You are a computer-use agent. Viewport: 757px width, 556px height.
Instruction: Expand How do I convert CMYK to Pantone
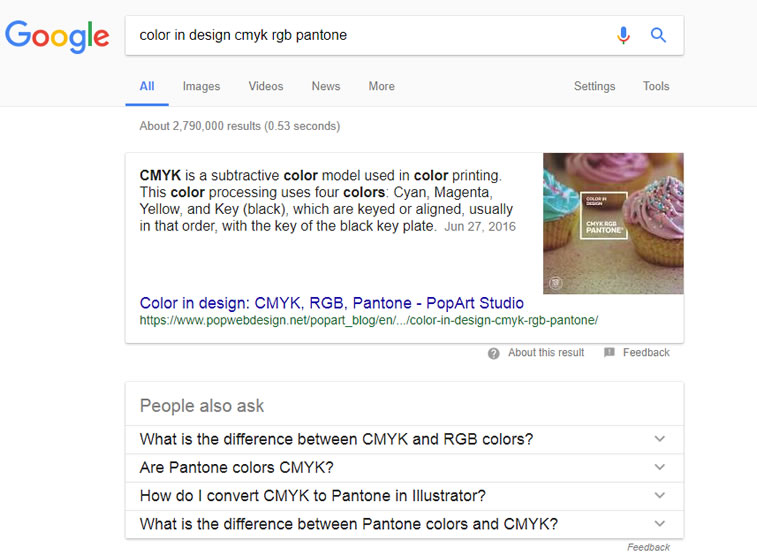(405, 496)
